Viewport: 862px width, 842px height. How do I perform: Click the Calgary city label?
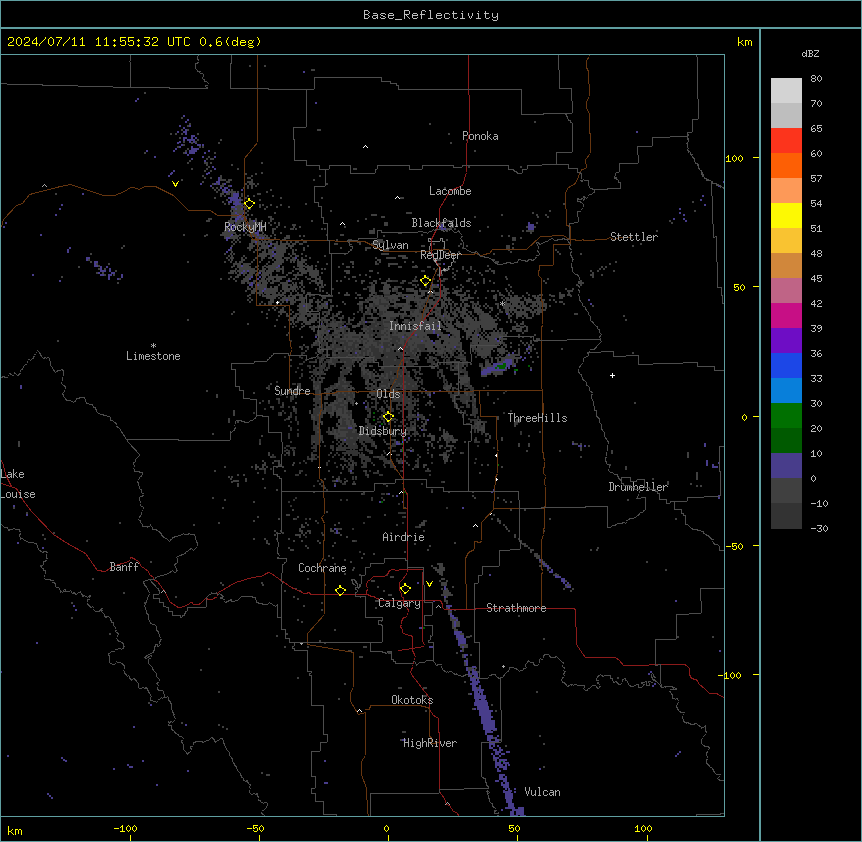[x=399, y=603]
